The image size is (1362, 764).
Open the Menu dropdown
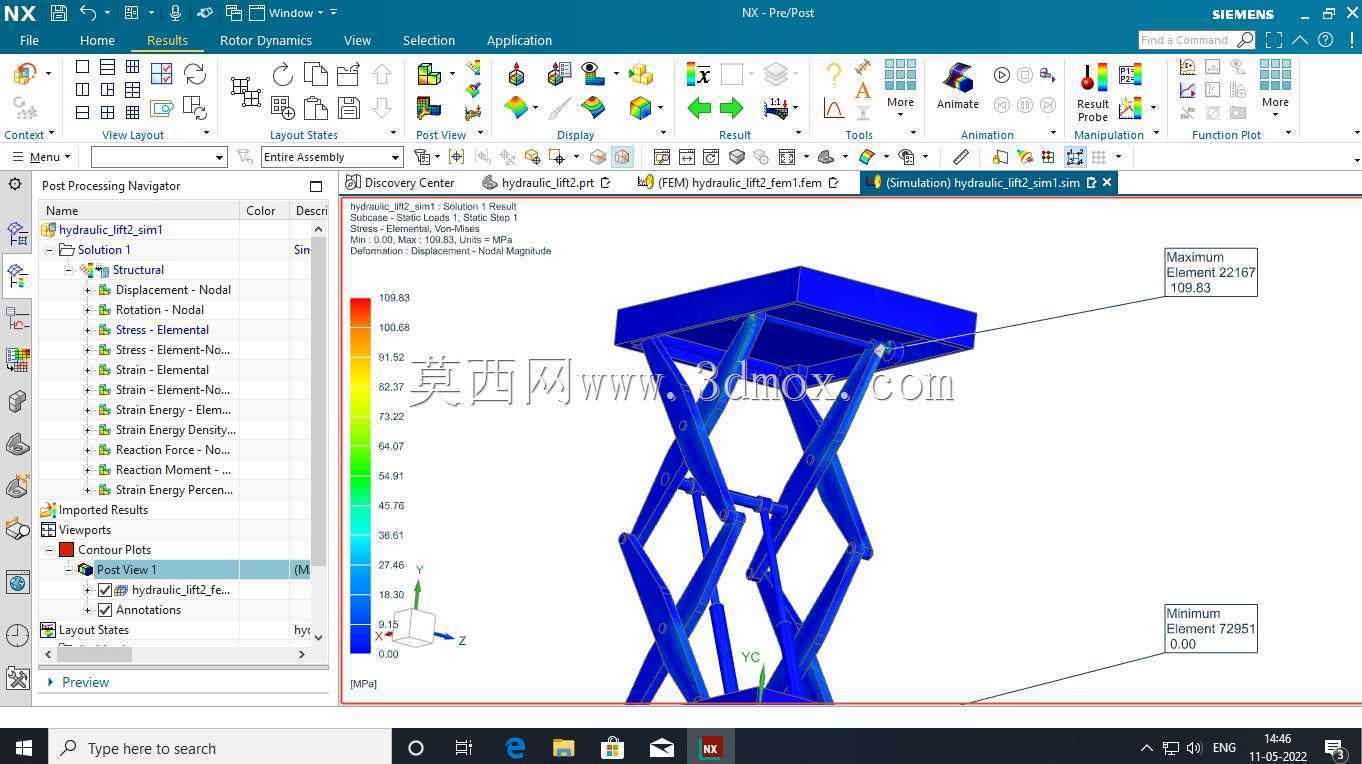41,157
